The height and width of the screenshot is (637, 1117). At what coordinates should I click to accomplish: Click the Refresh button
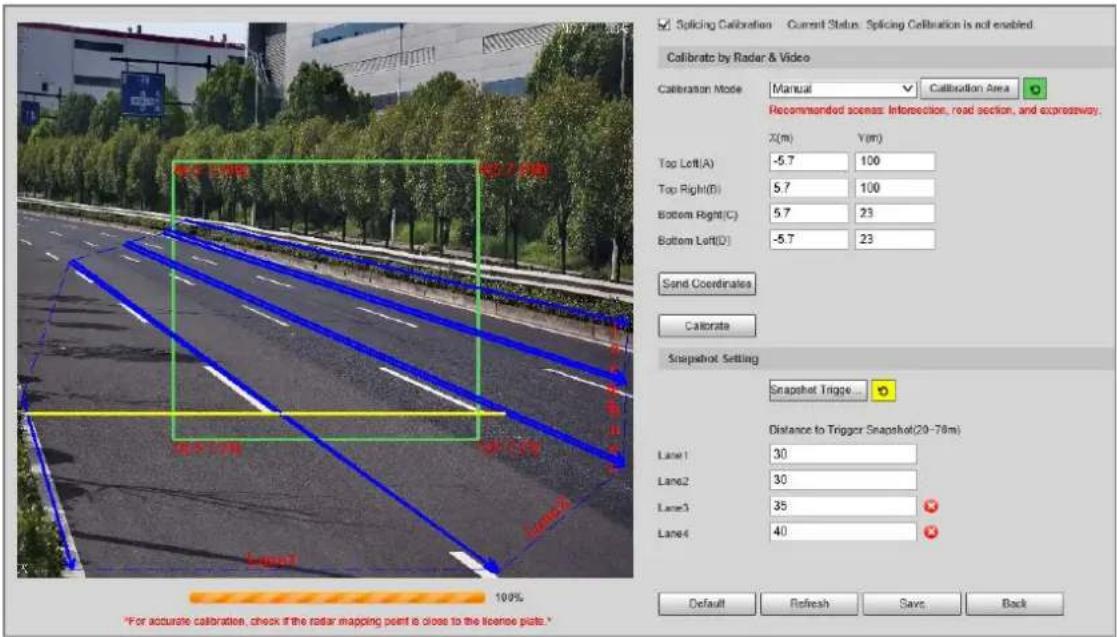point(809,604)
